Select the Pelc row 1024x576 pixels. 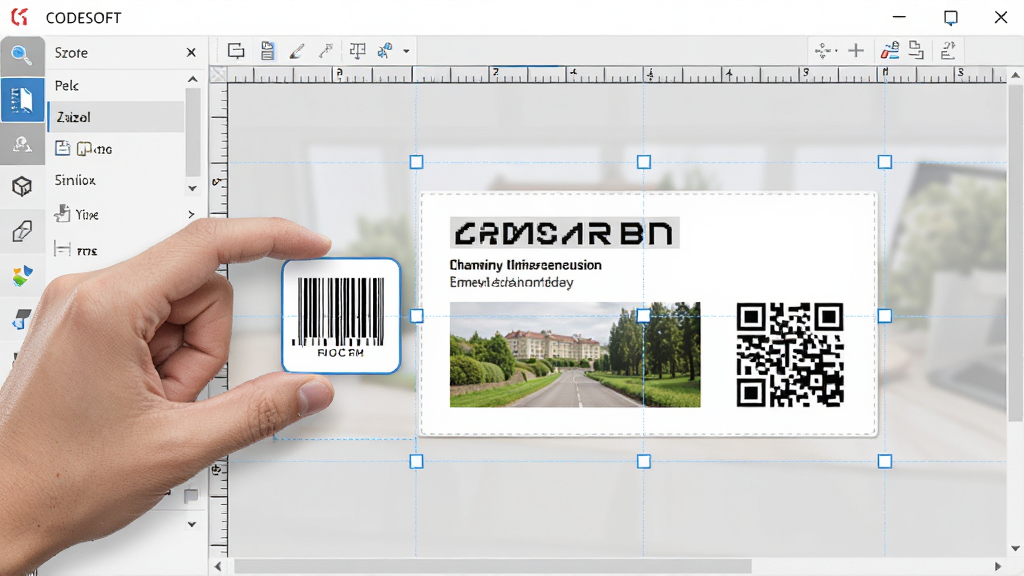(x=116, y=86)
